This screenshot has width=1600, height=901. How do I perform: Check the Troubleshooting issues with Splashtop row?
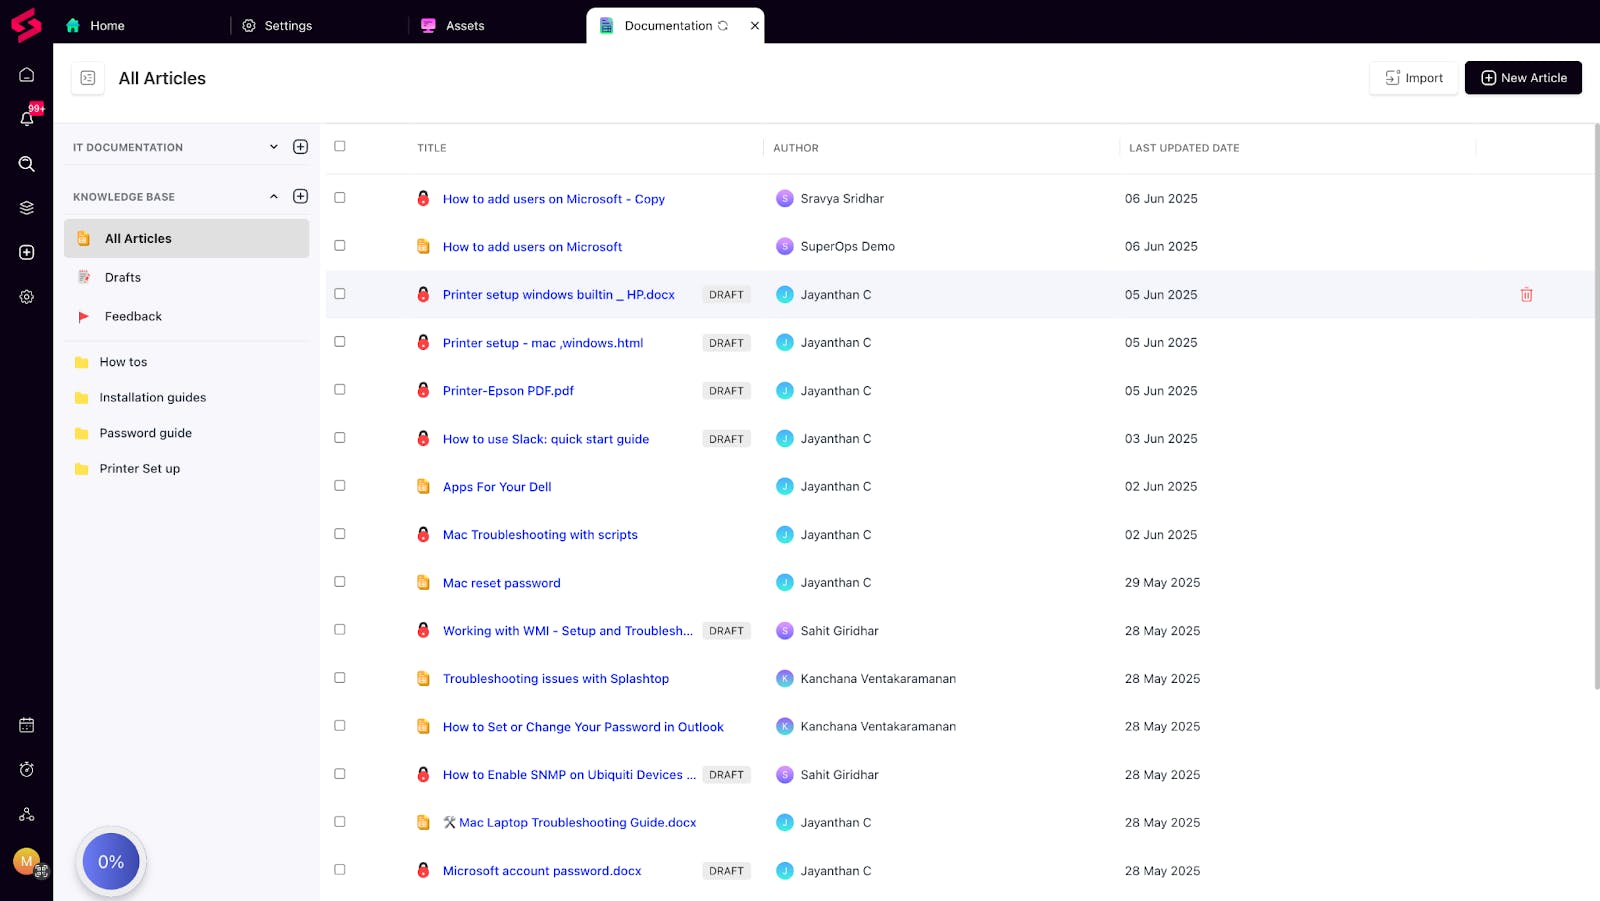tap(340, 678)
